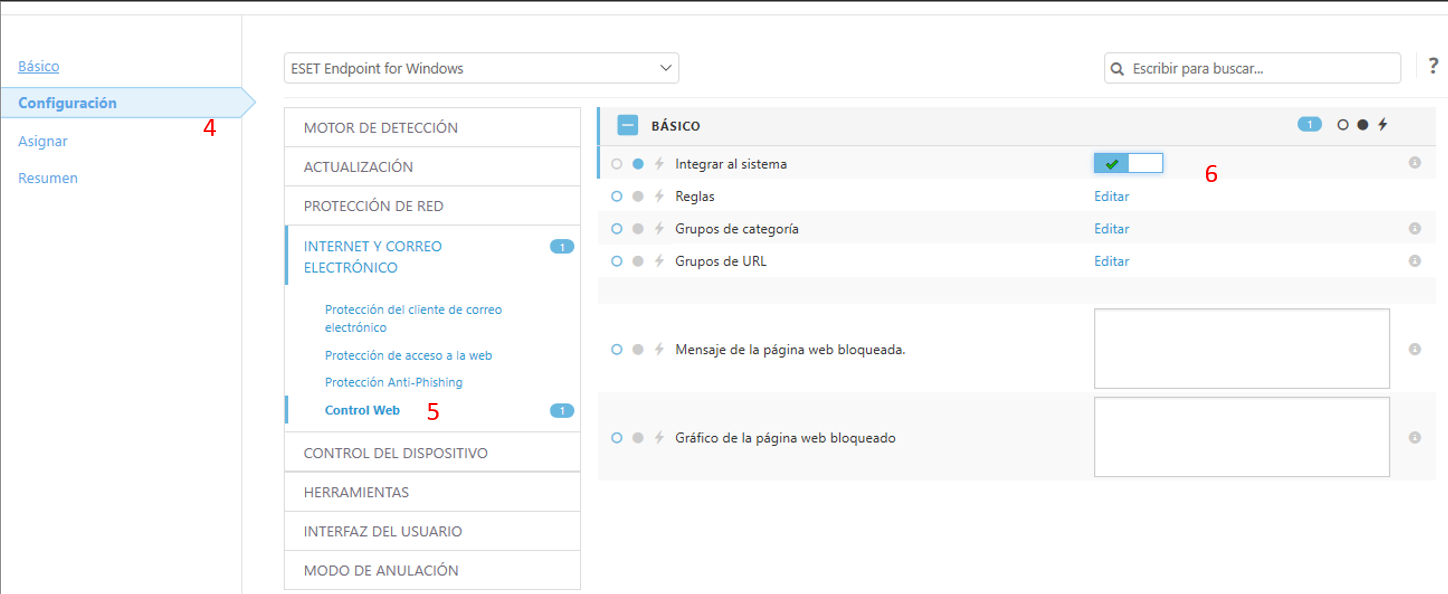Select the apply dot radio for Reglas

(638, 196)
